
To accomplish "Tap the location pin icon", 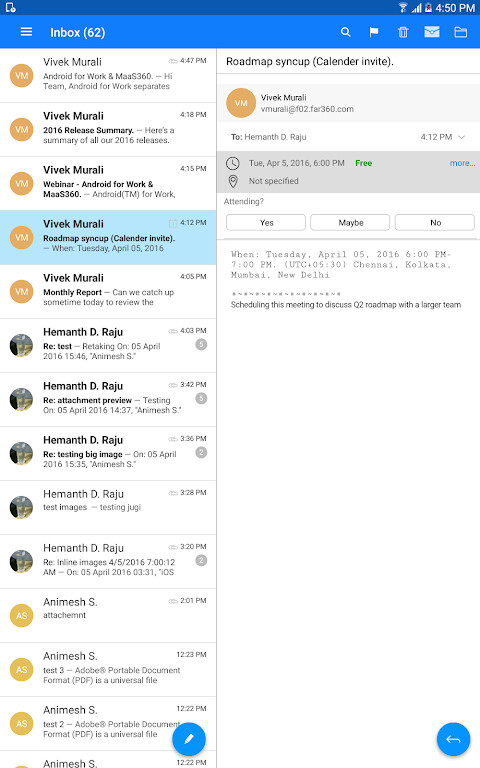I will [x=233, y=181].
